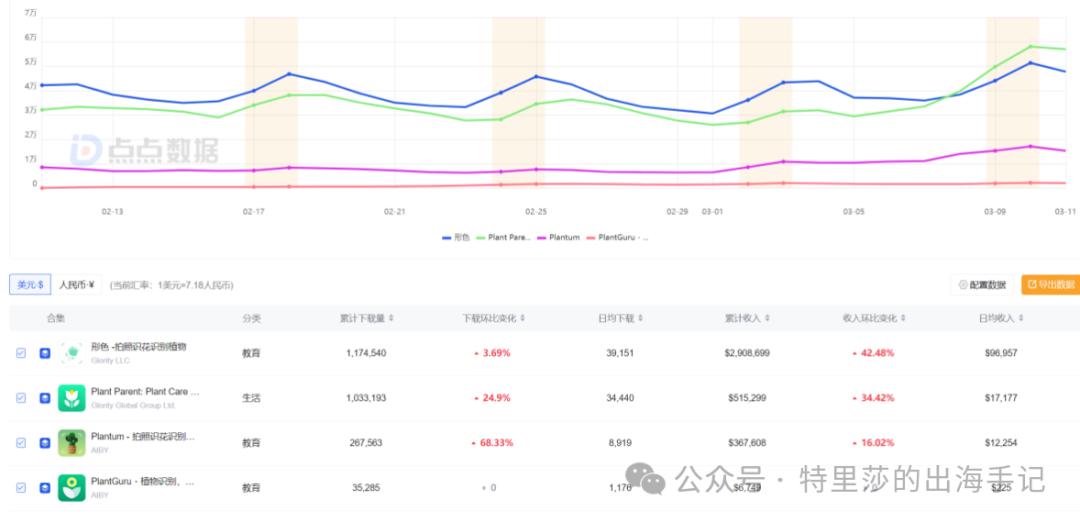
Task: Click the blue collection icon in PlantGuru row
Action: [45, 488]
